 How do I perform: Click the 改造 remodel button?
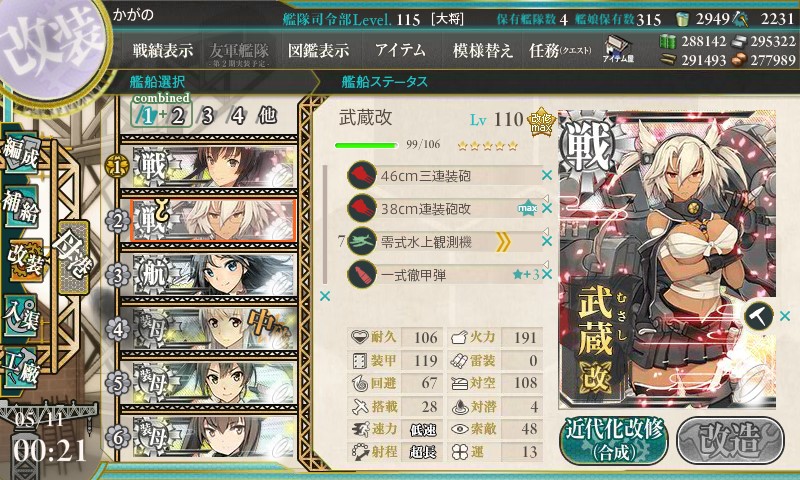[x=730, y=440]
